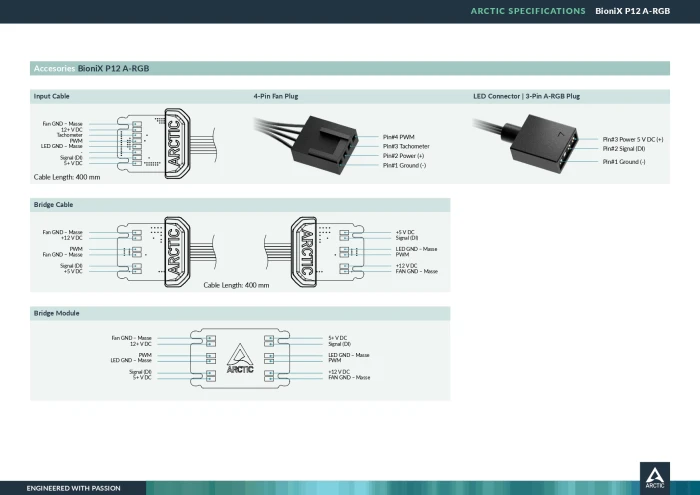Click the Cable Length 400 mm under Input Cable
Screen dimensions: 700x495
pos(67,177)
